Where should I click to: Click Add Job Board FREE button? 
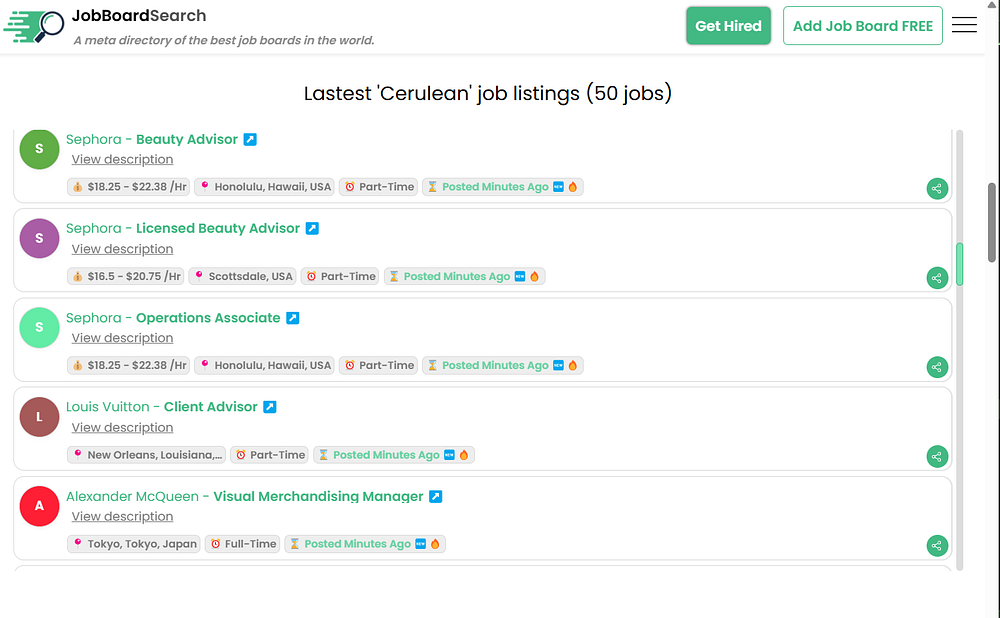click(x=862, y=26)
